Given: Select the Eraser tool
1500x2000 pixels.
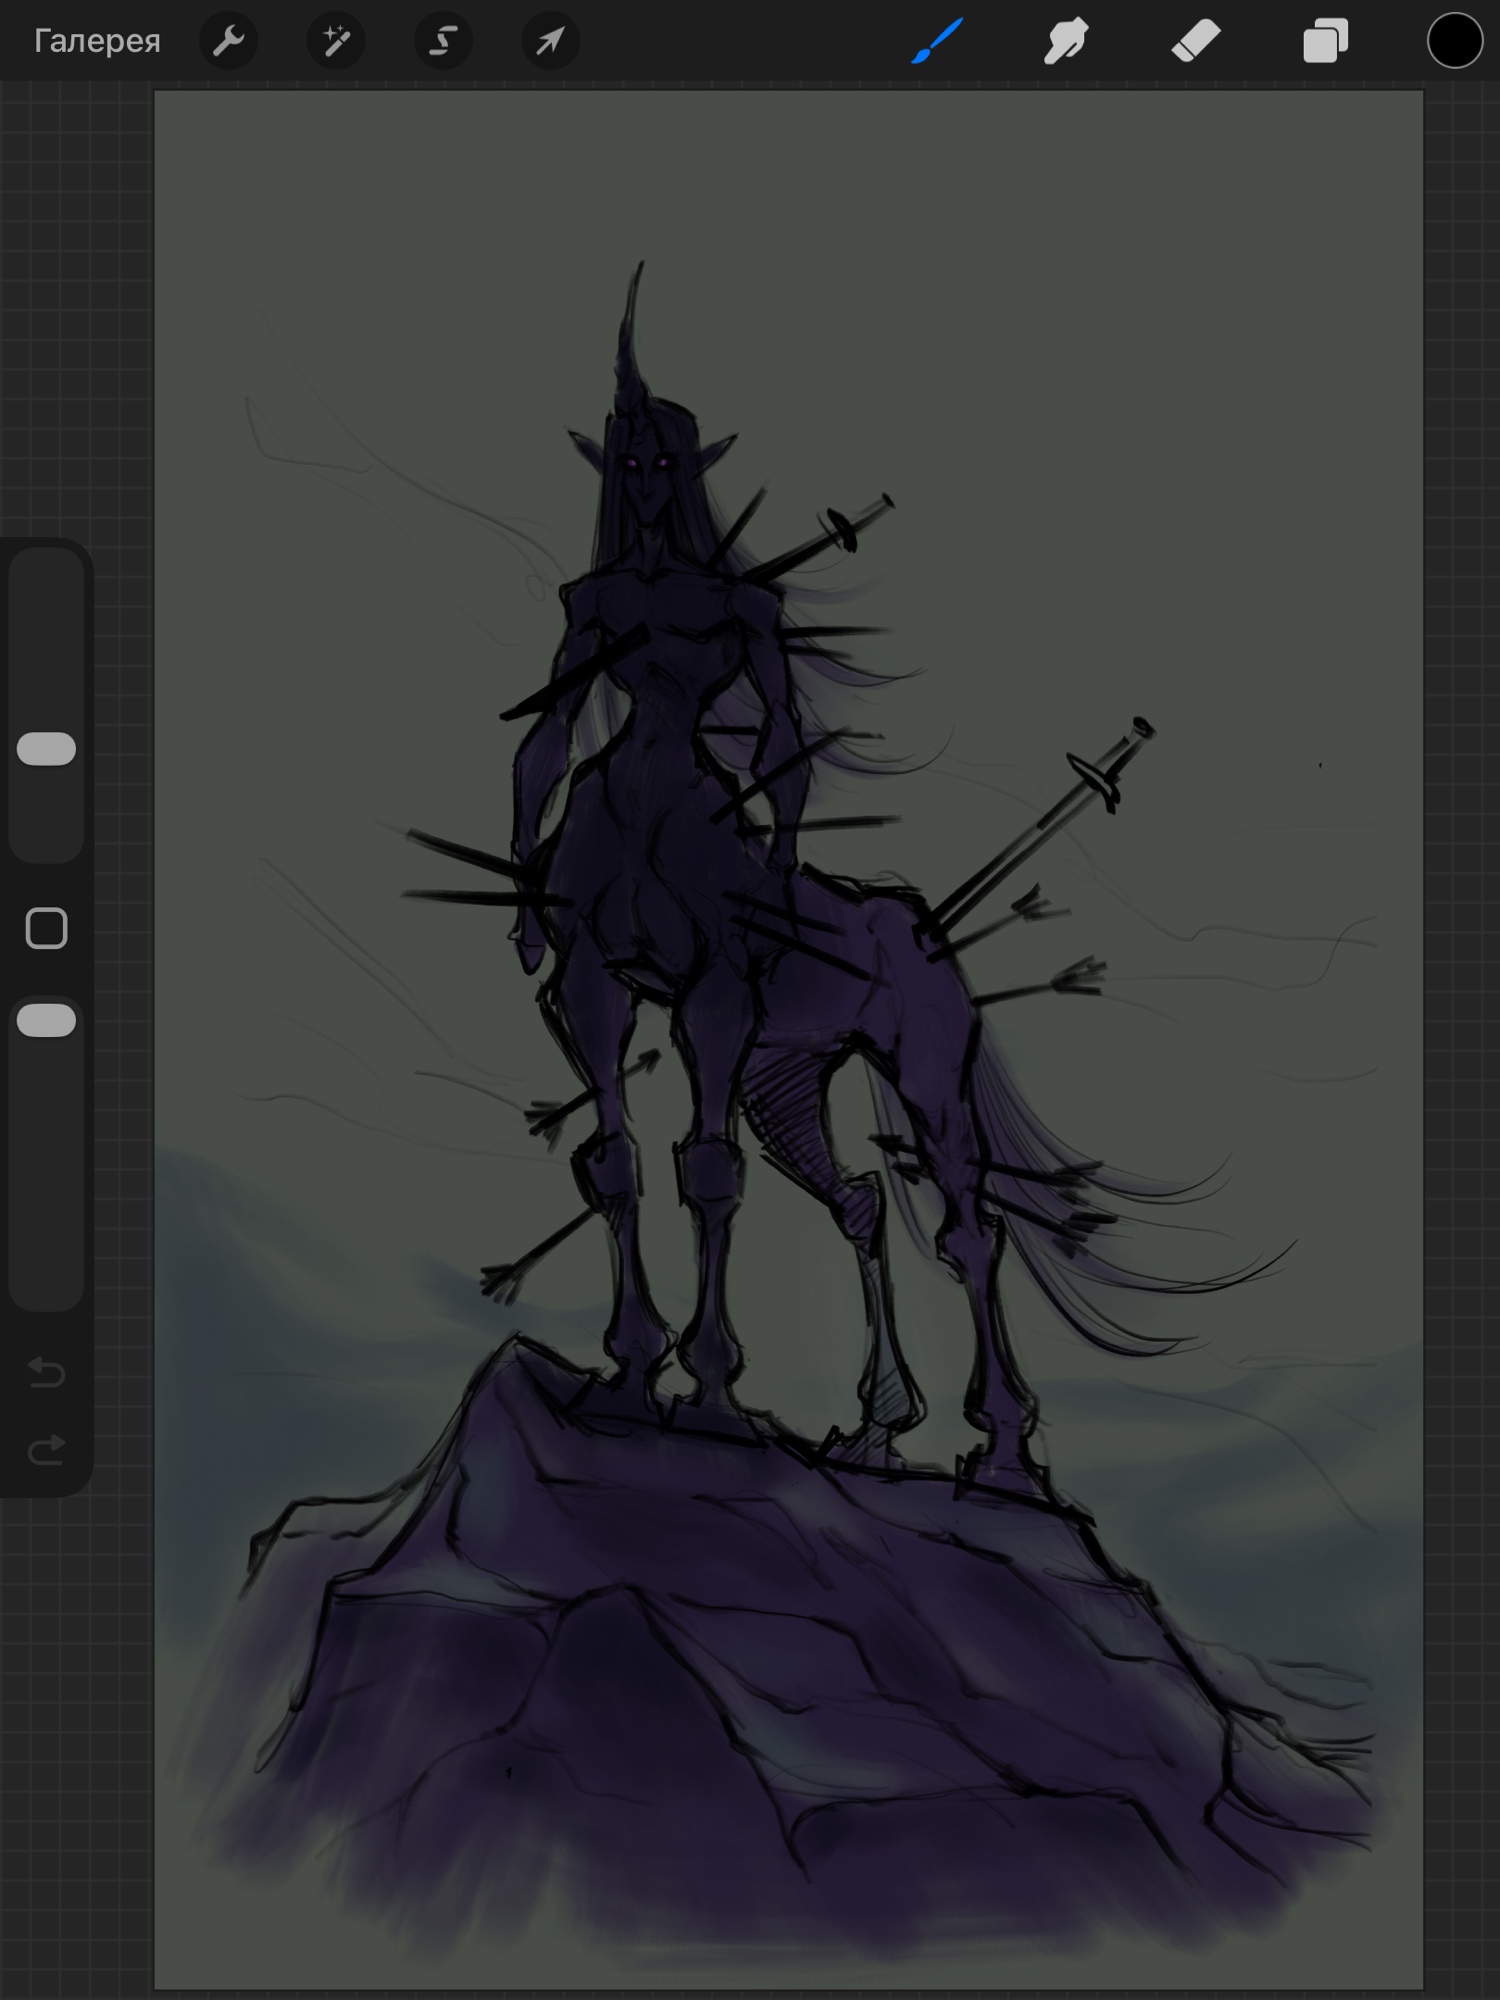Looking at the screenshot, I should (x=1196, y=41).
